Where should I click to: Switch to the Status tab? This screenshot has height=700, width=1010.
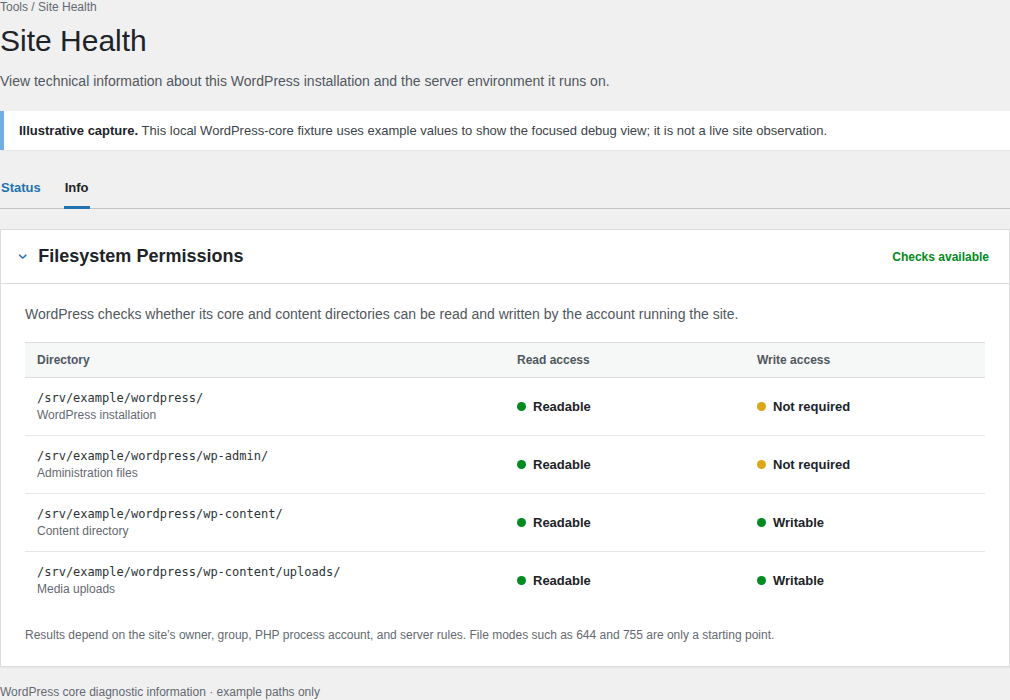pyautogui.click(x=21, y=187)
